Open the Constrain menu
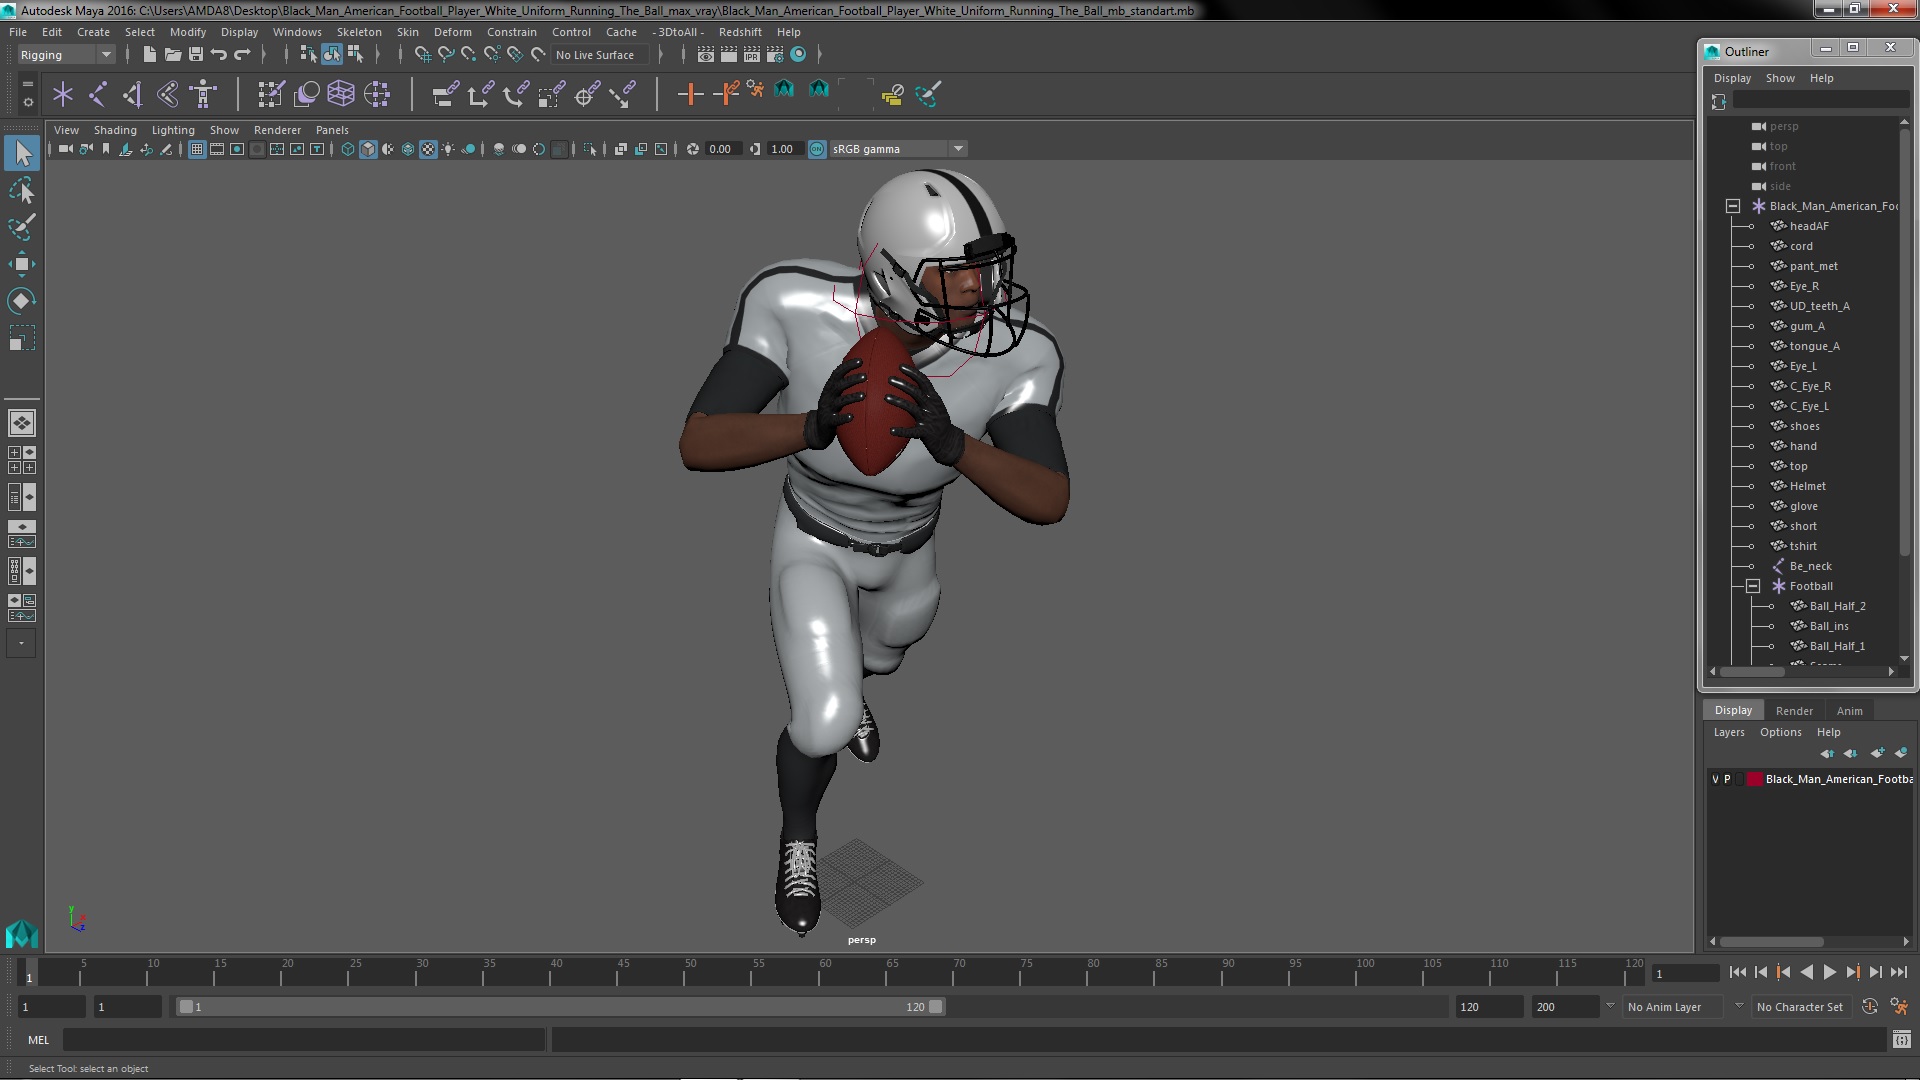The width and height of the screenshot is (1920, 1080). click(x=511, y=32)
